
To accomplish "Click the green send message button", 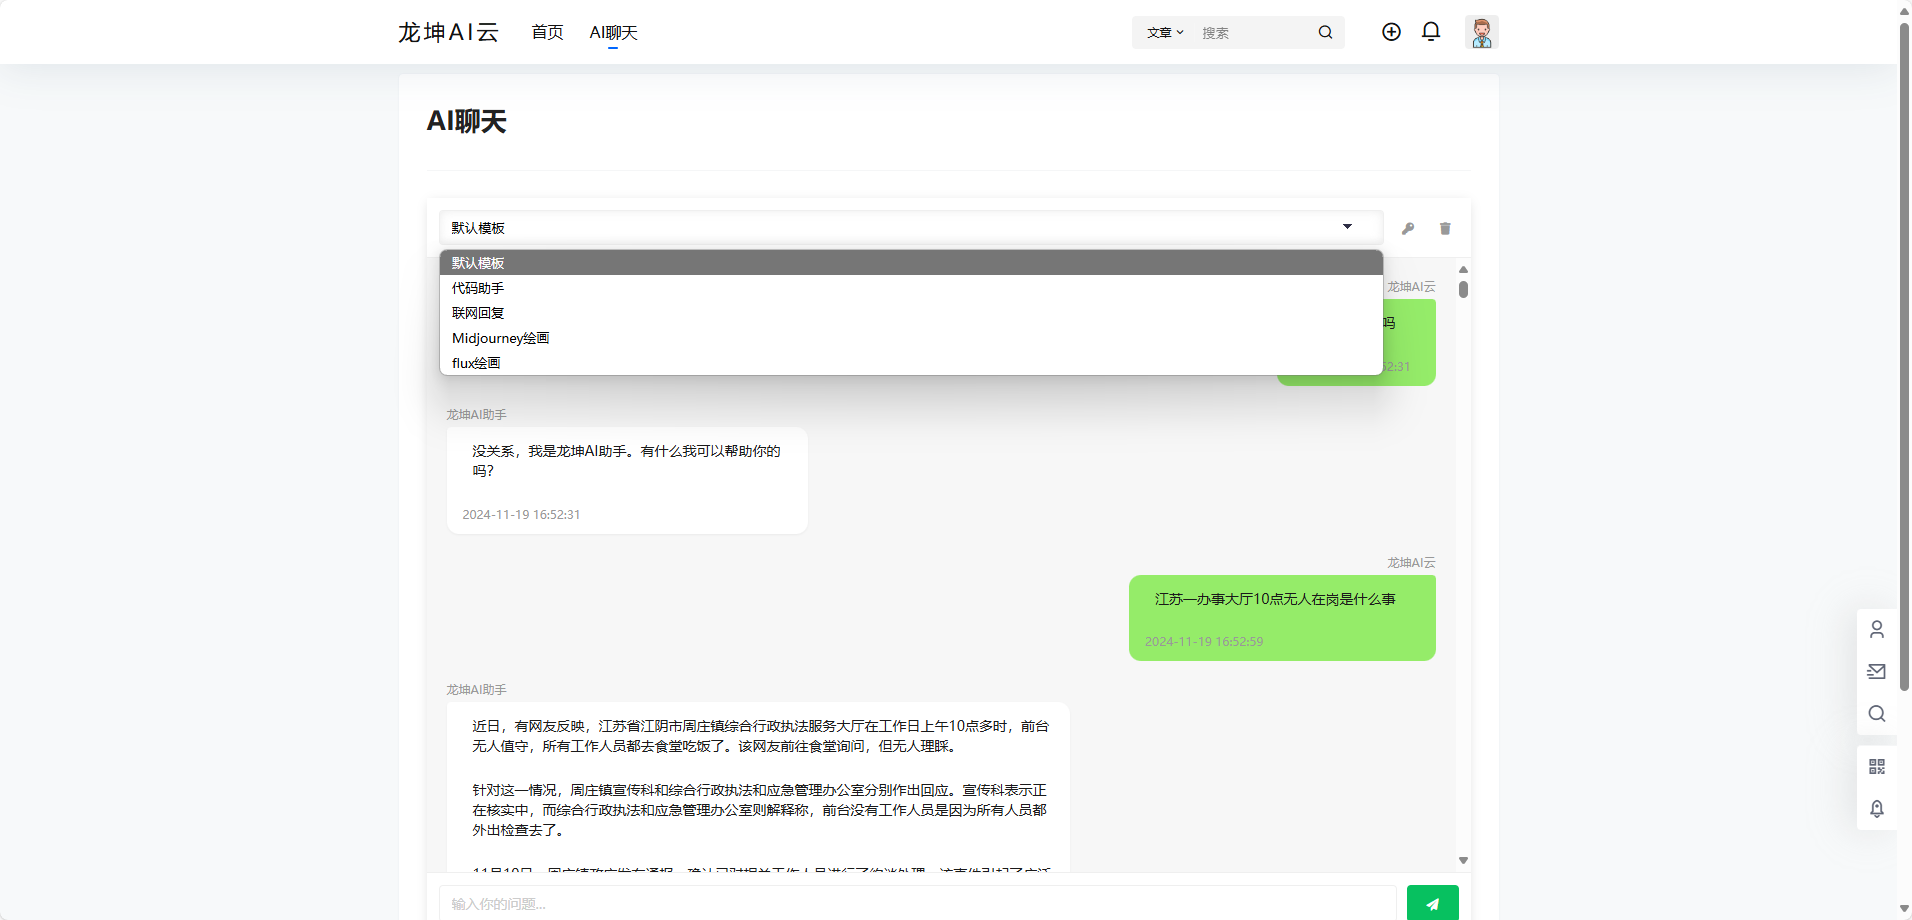I will pyautogui.click(x=1432, y=903).
